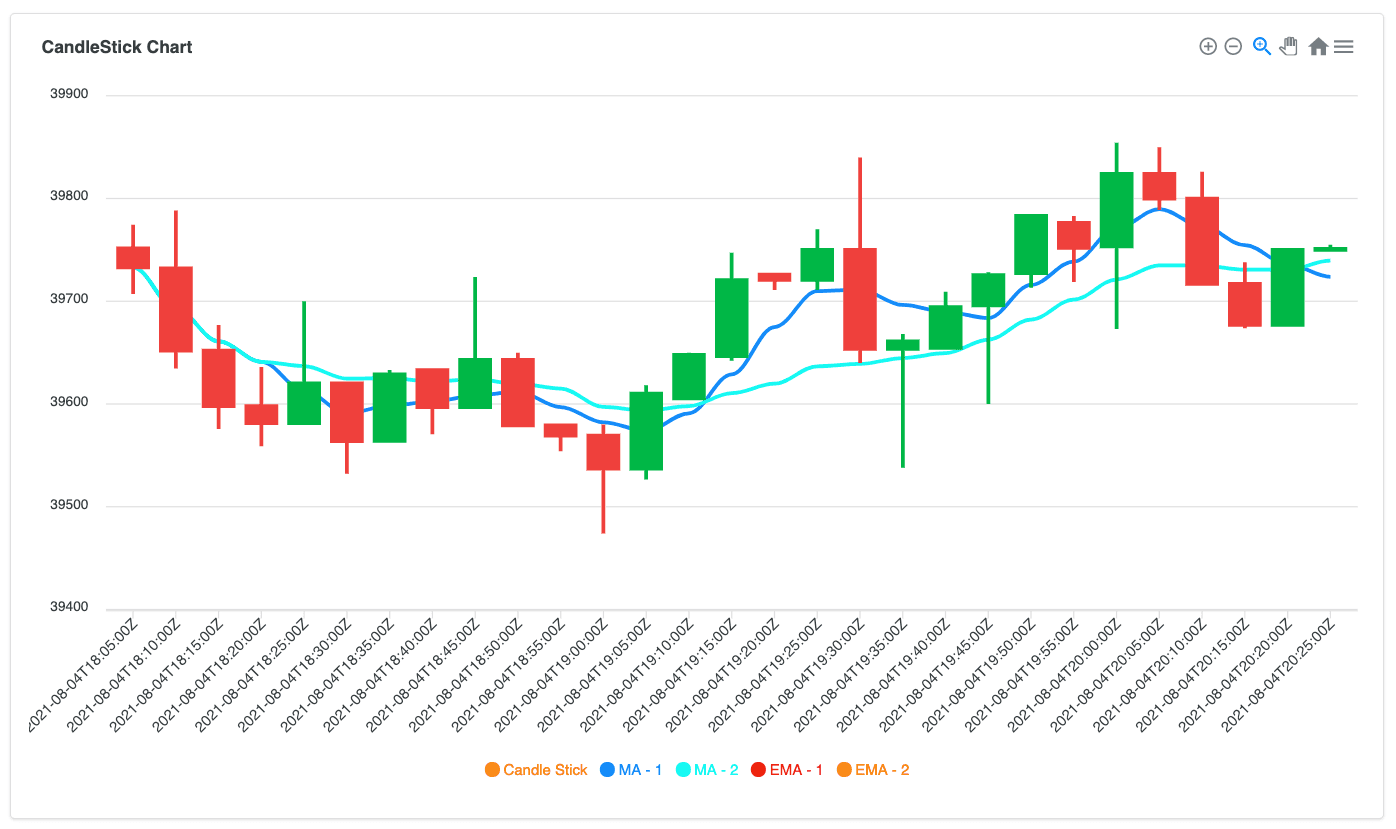Activate the panning hand tool
This screenshot has width=1396, height=829.
1289,46
